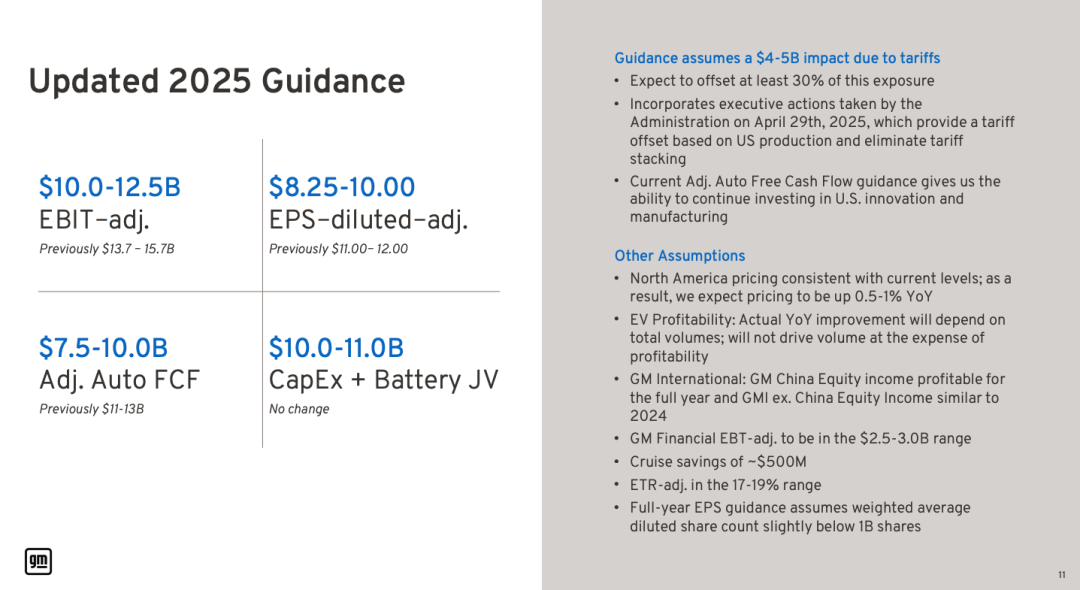Screen dimensions: 1080x590
Task: Click the $10.0-11.0B CapEx figure
Action: (x=336, y=348)
